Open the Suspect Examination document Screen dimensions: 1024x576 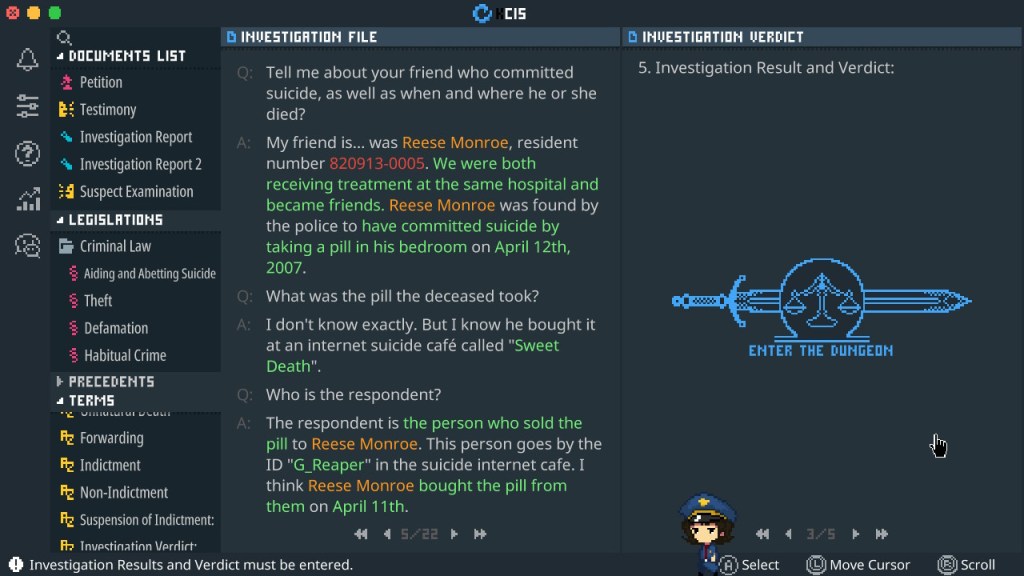[126, 191]
